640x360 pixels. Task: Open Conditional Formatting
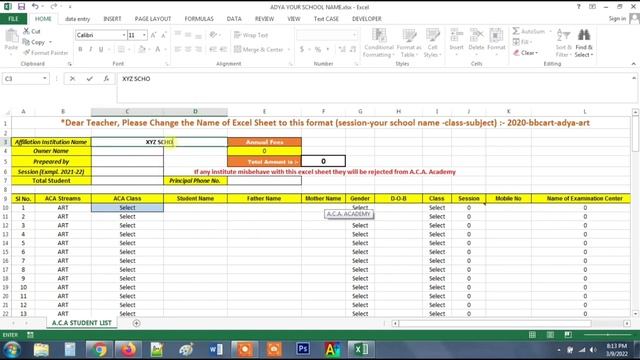click(x=379, y=42)
